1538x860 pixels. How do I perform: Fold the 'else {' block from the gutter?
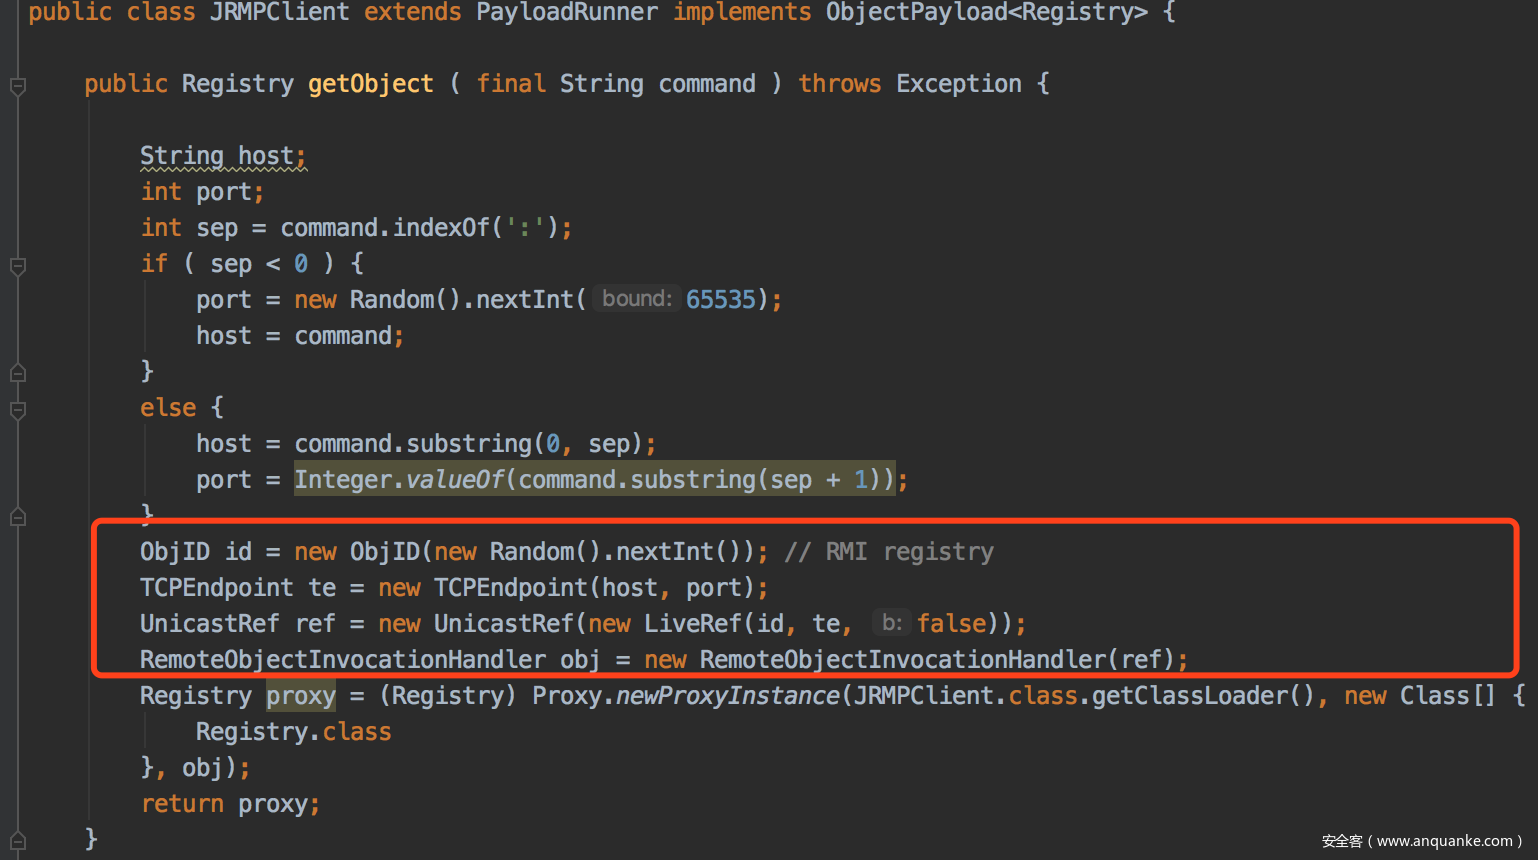point(17,410)
